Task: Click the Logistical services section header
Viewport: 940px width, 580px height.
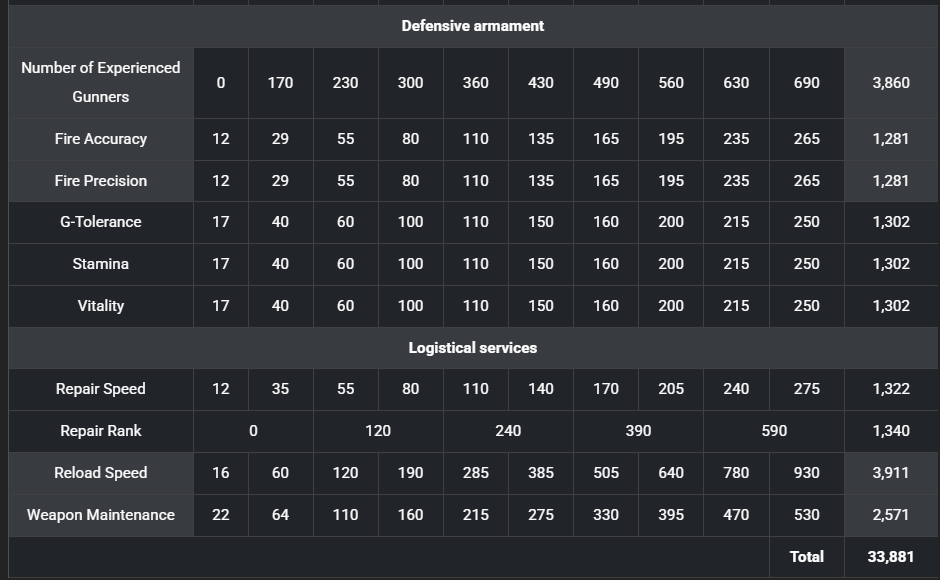Action: click(472, 348)
